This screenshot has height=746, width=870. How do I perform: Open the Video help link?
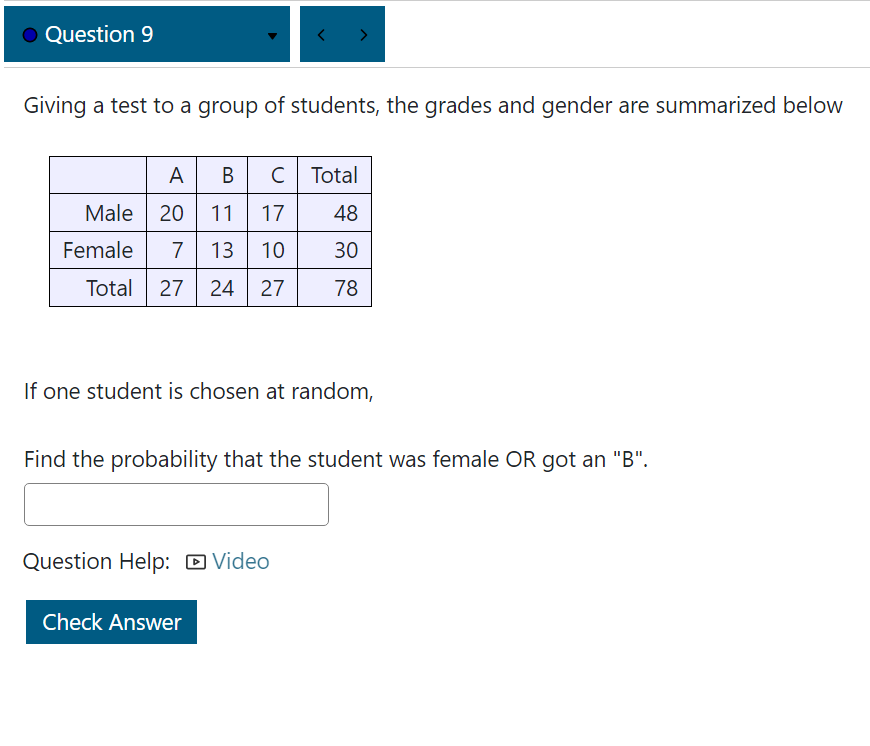(x=241, y=561)
